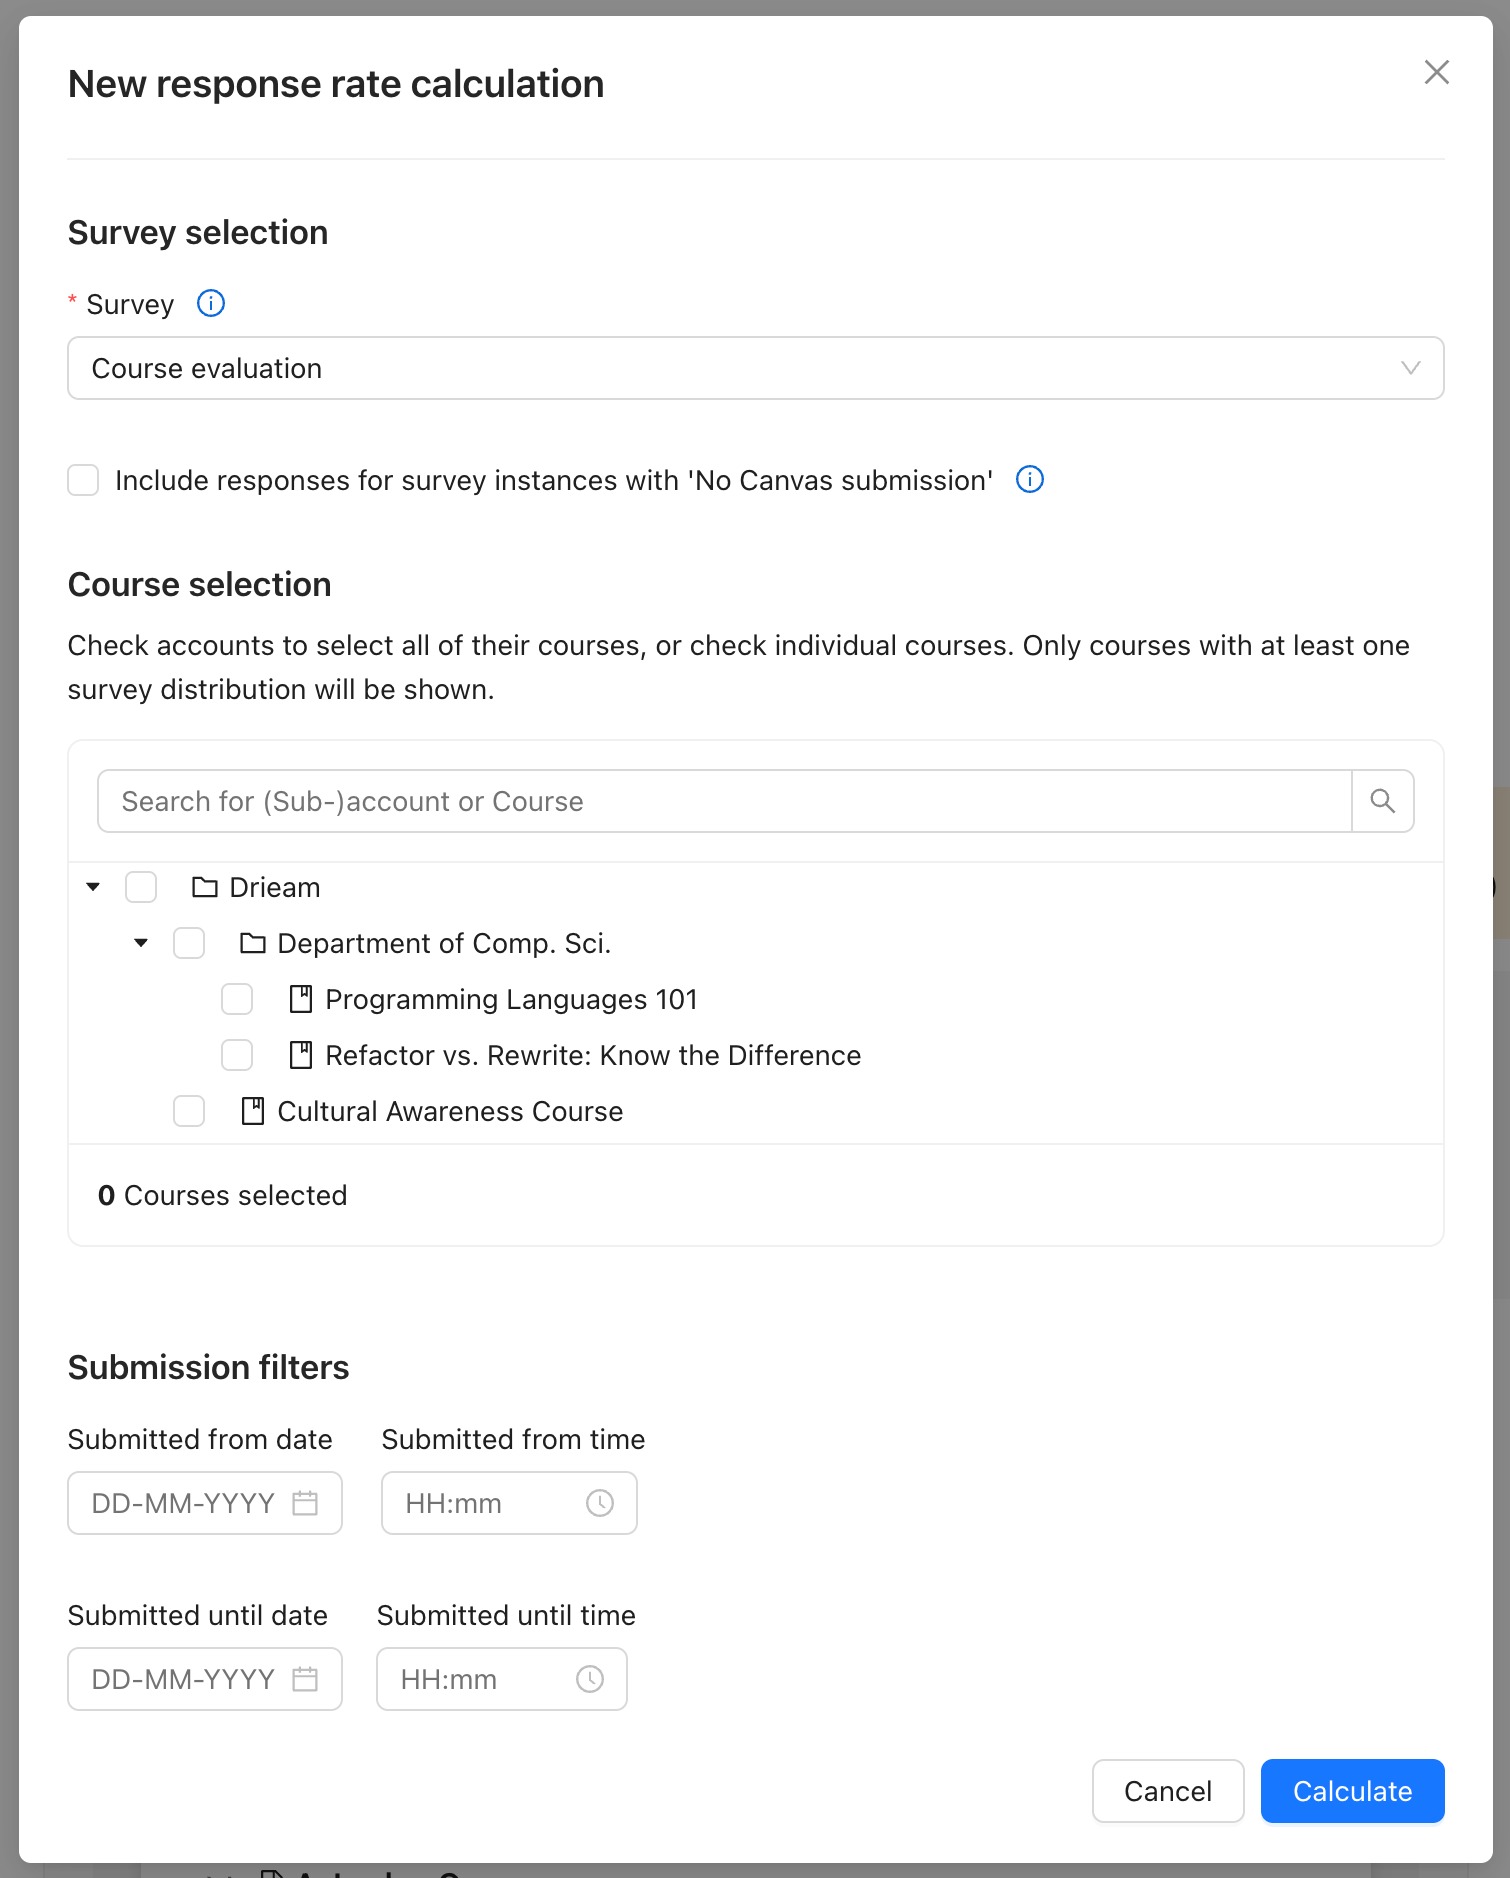Open calendar icon in Submitted until date
This screenshot has width=1510, height=1878.
(x=305, y=1679)
